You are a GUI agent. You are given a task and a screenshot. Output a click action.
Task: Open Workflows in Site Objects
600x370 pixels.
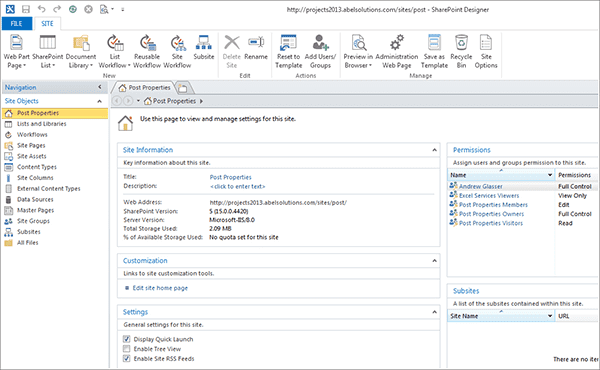tap(32, 135)
